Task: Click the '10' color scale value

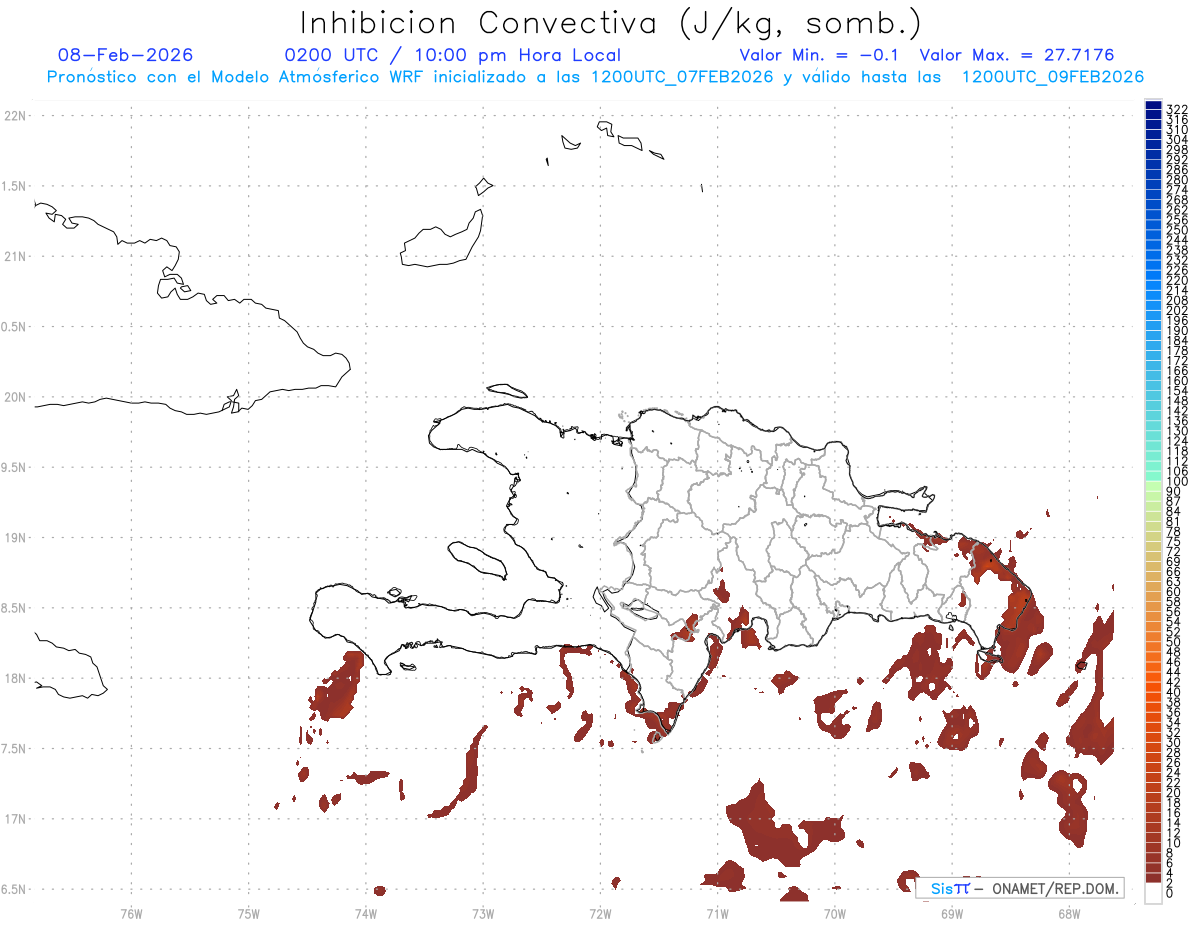Action: (1173, 843)
